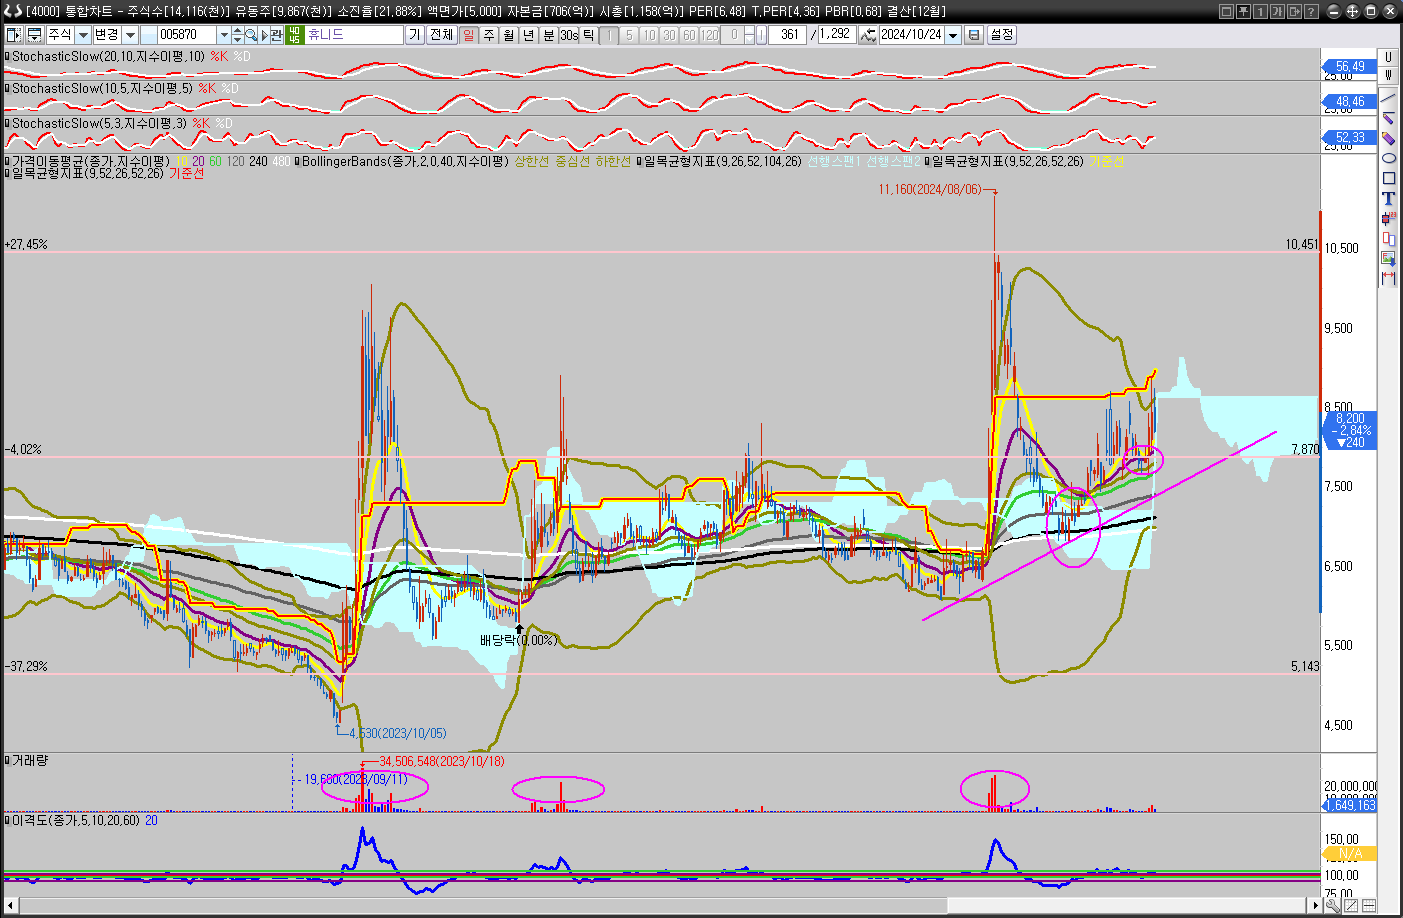
Task: Click the StochasticSlow(5,3,지수이평,3) indicator label
Action: point(99,124)
